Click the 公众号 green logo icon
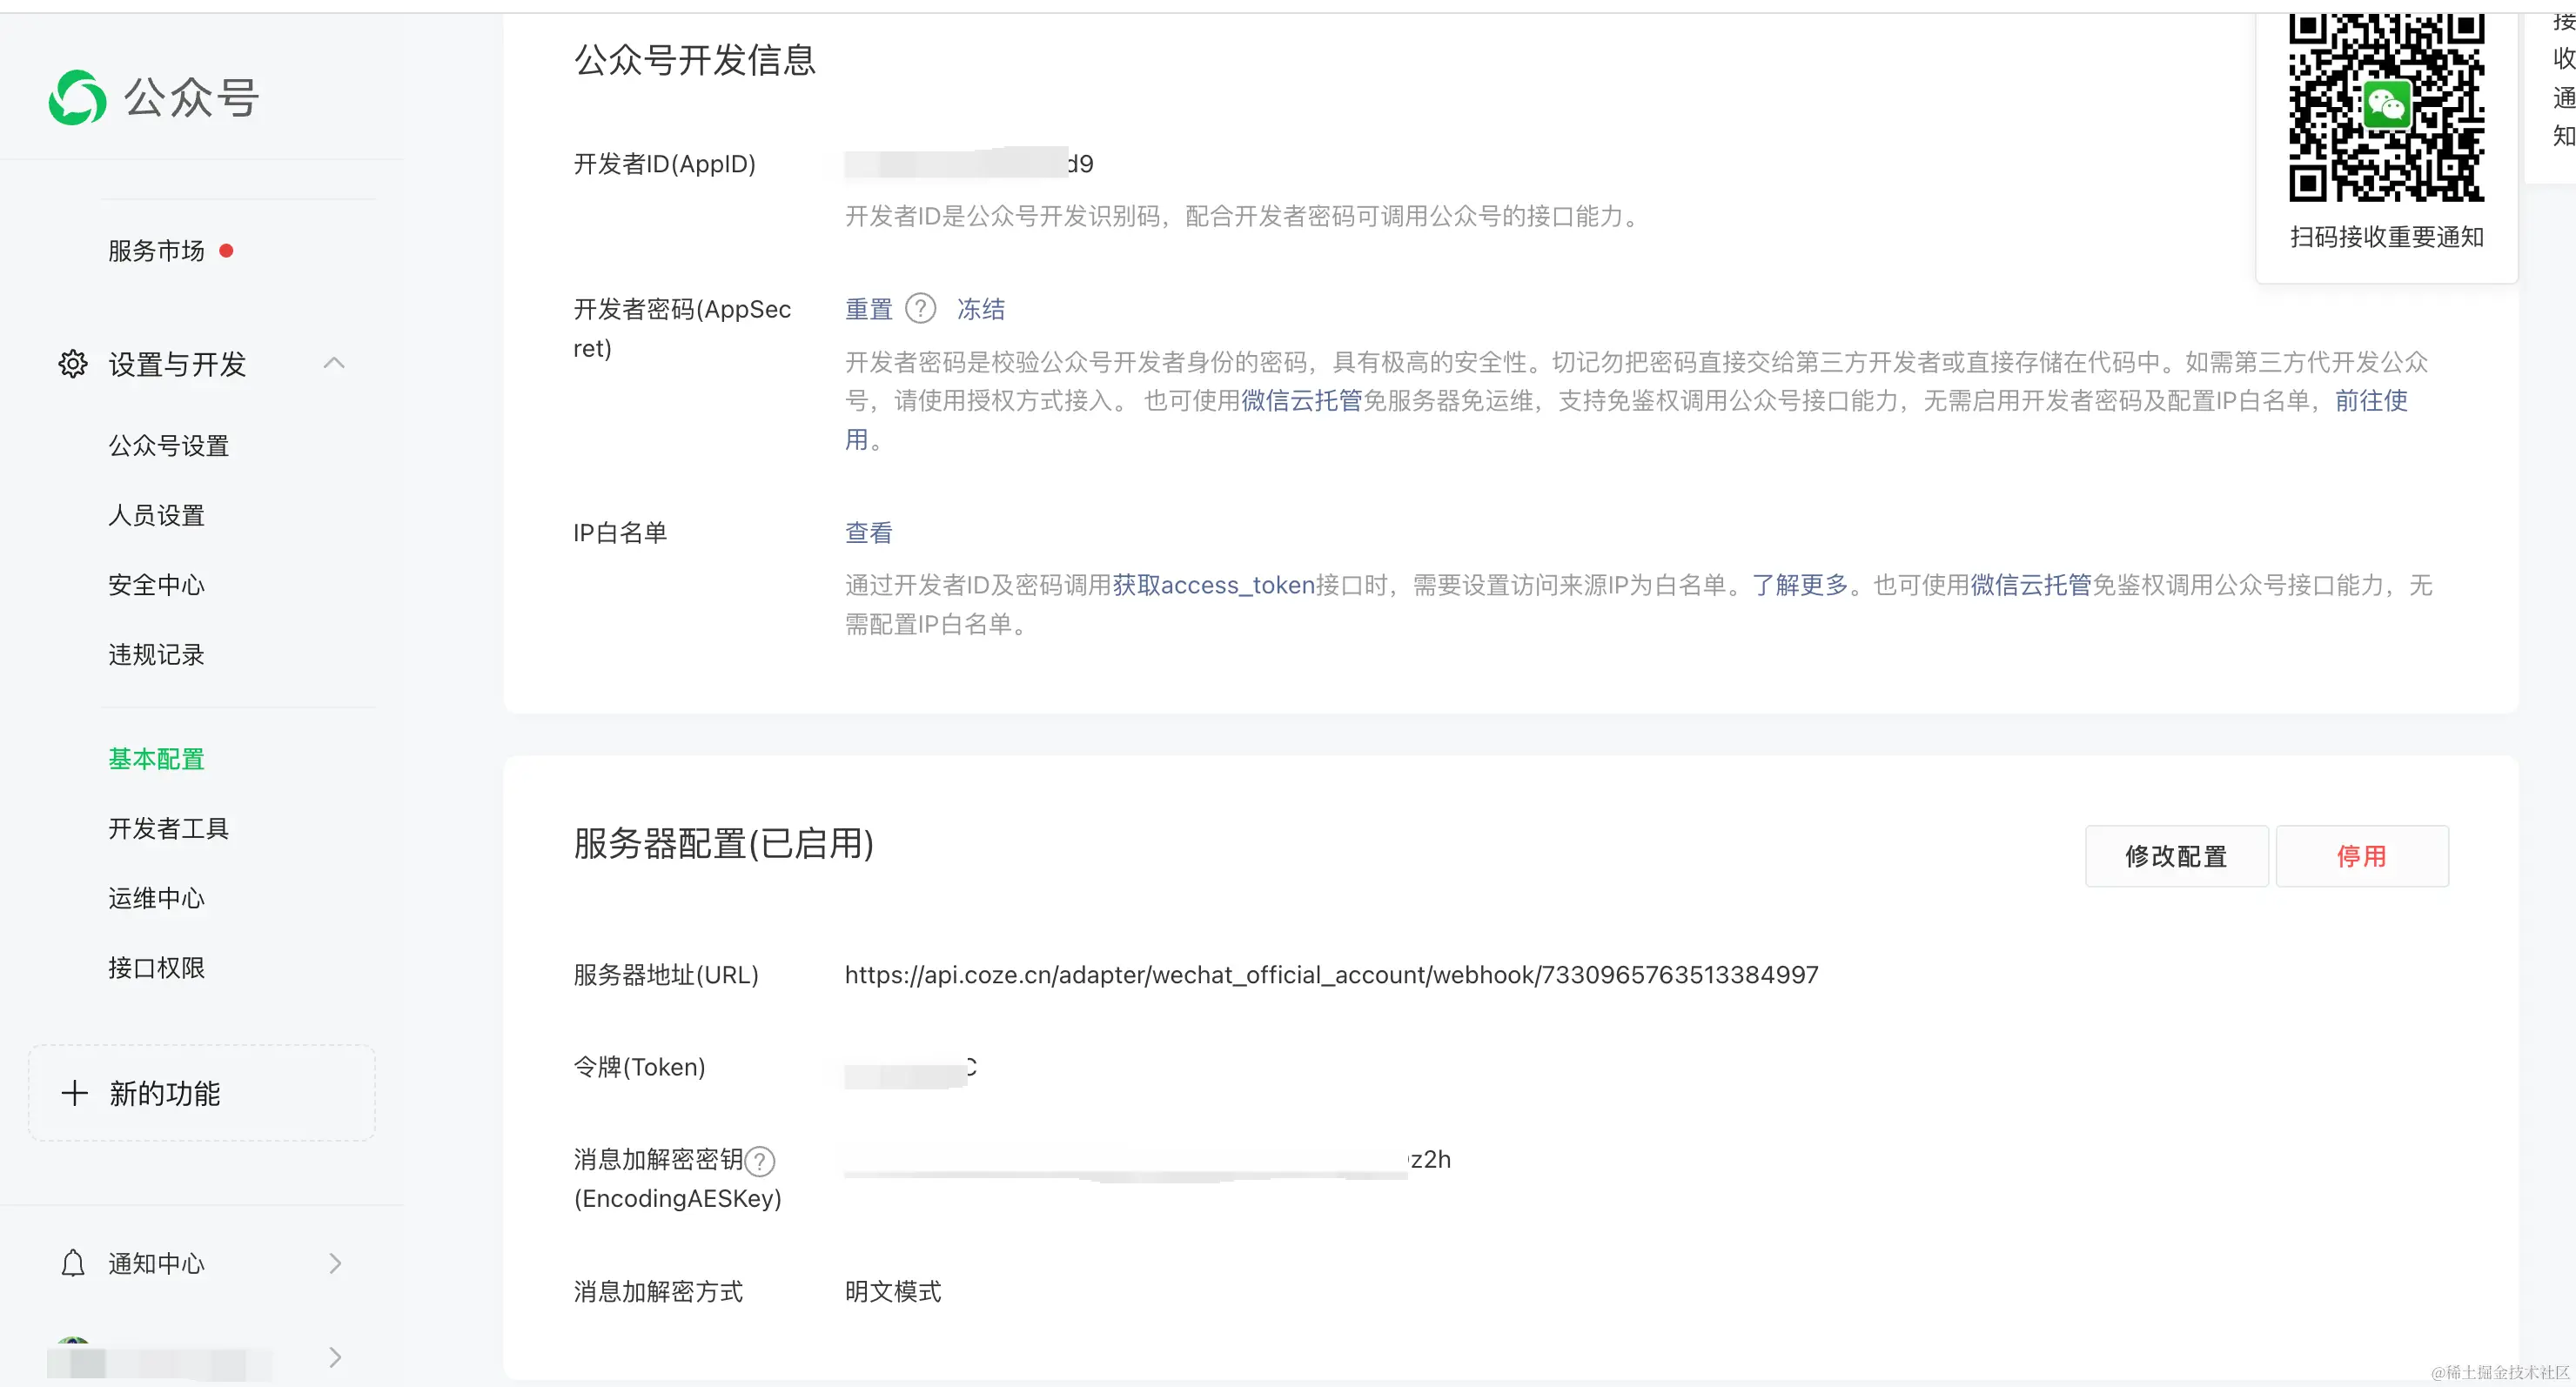 point(77,98)
